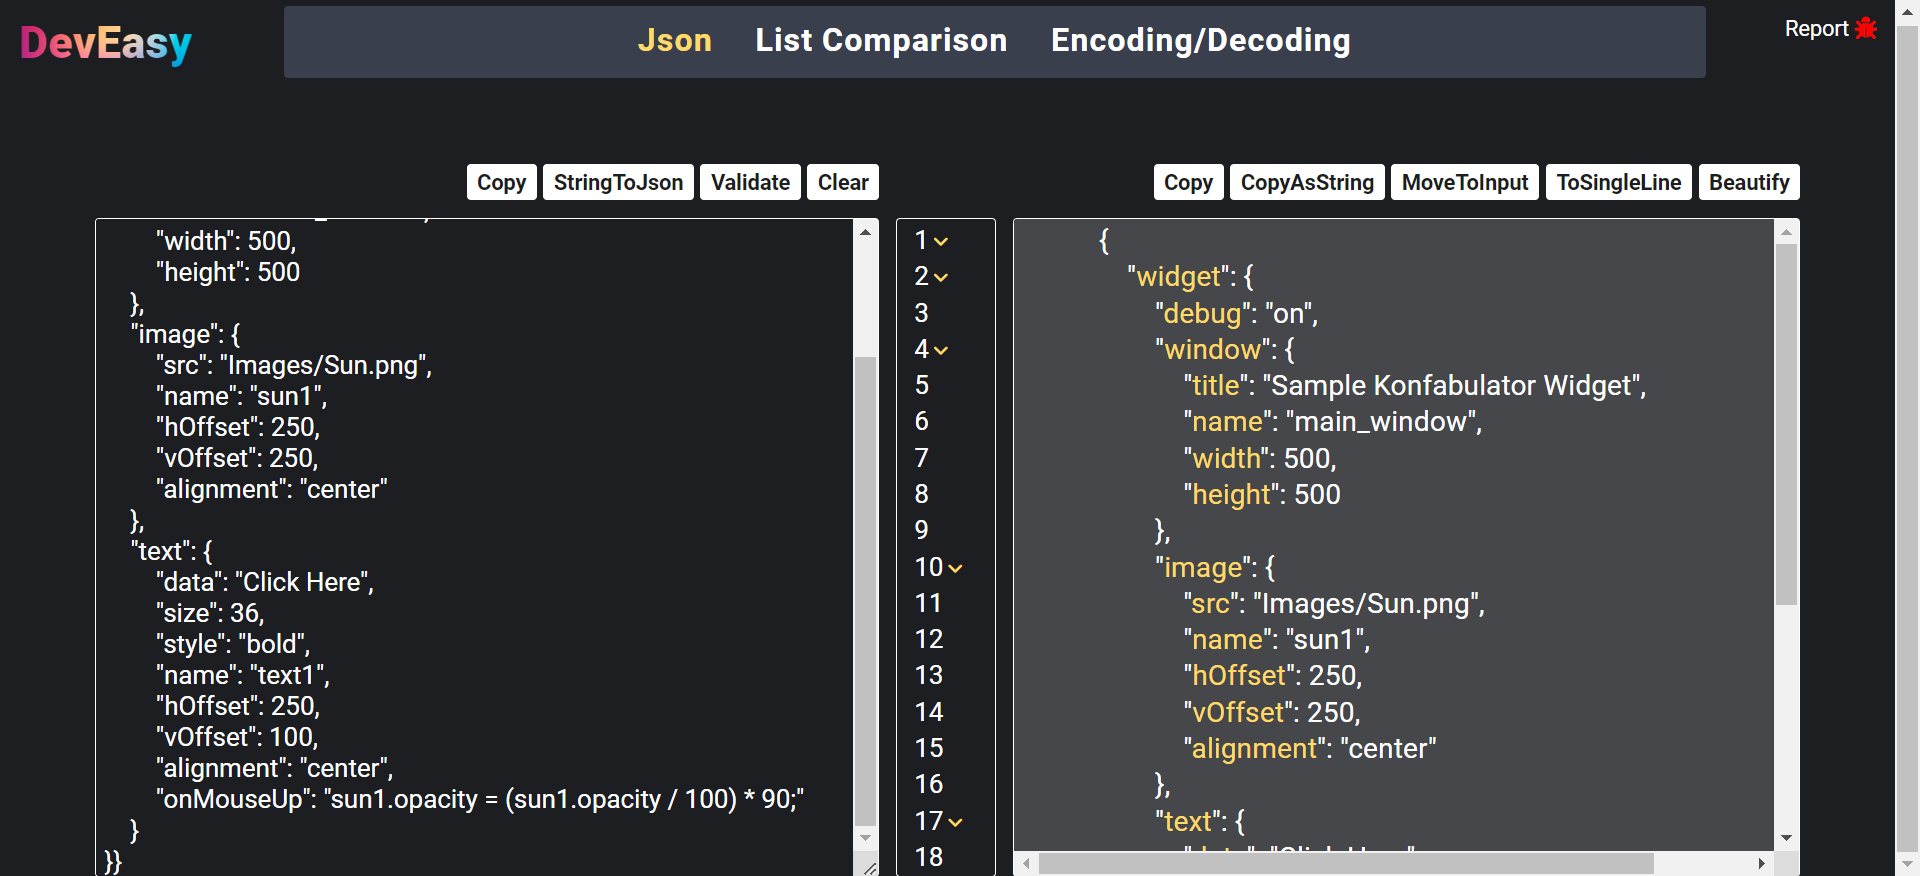1920x876 pixels.
Task: Click the StringToJson button
Action: [x=618, y=182]
